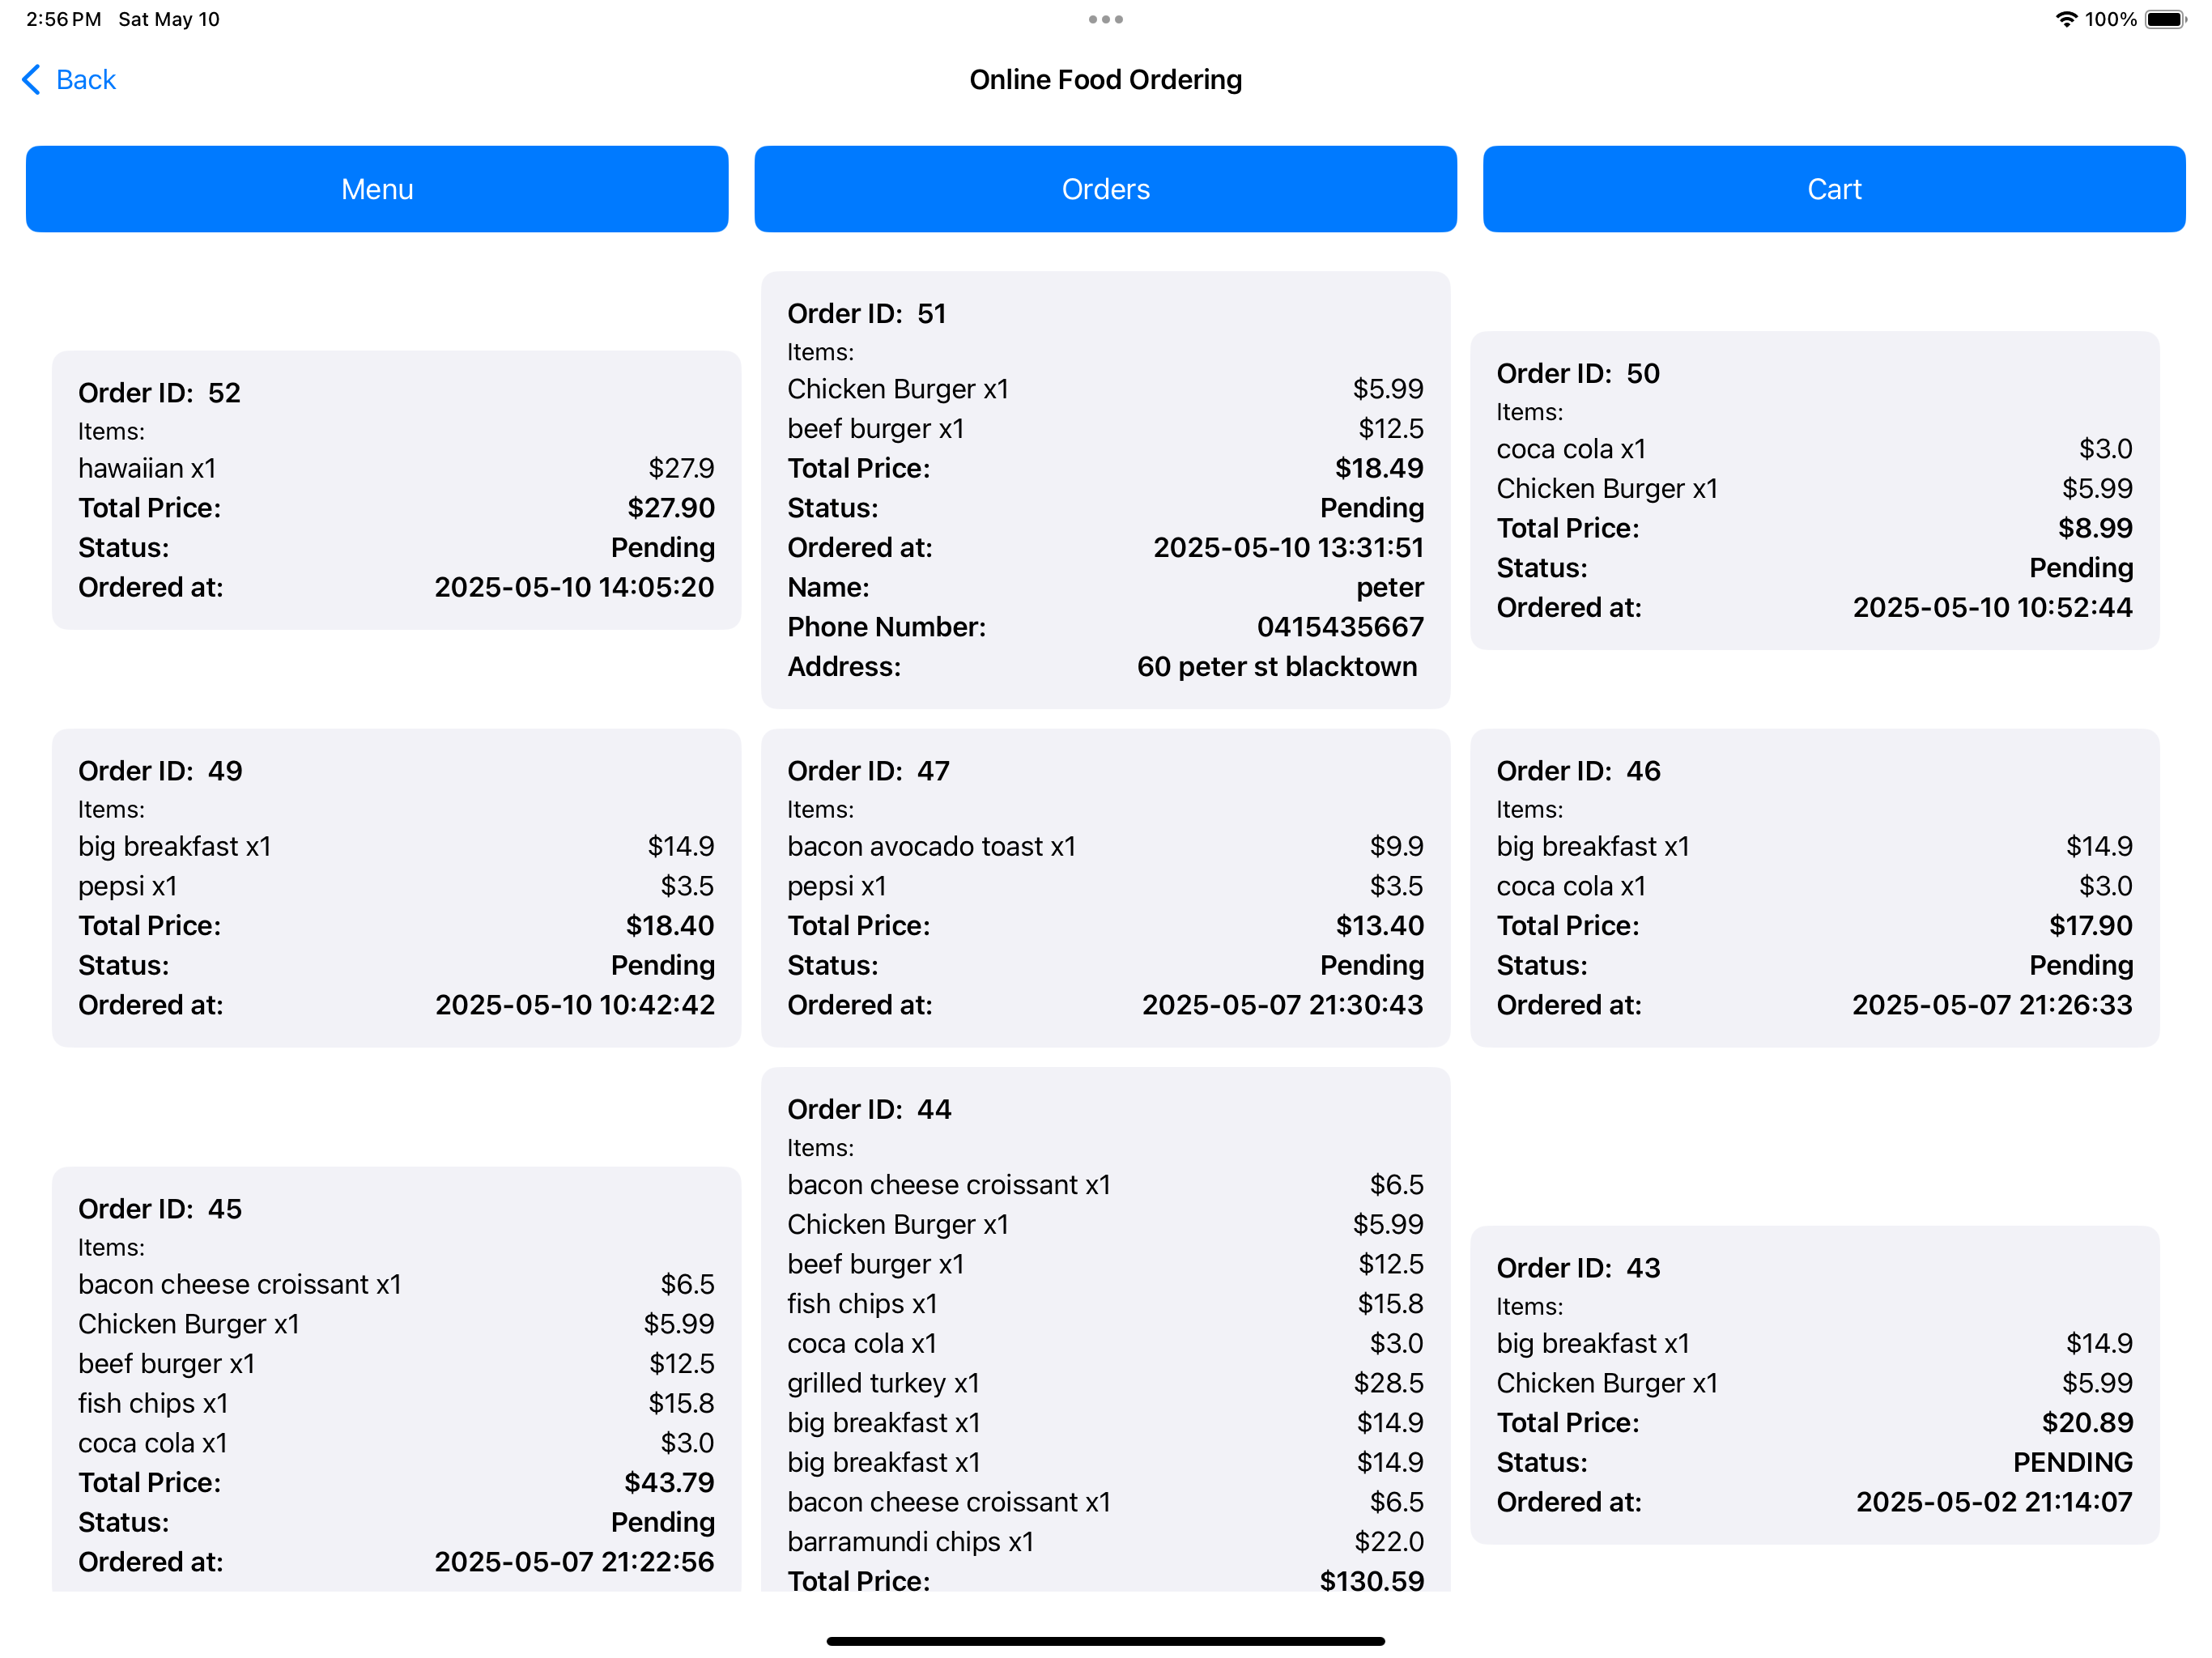This screenshot has width=2212, height=1658.
Task: Select Order ID 49 heading
Action: pos(160,771)
